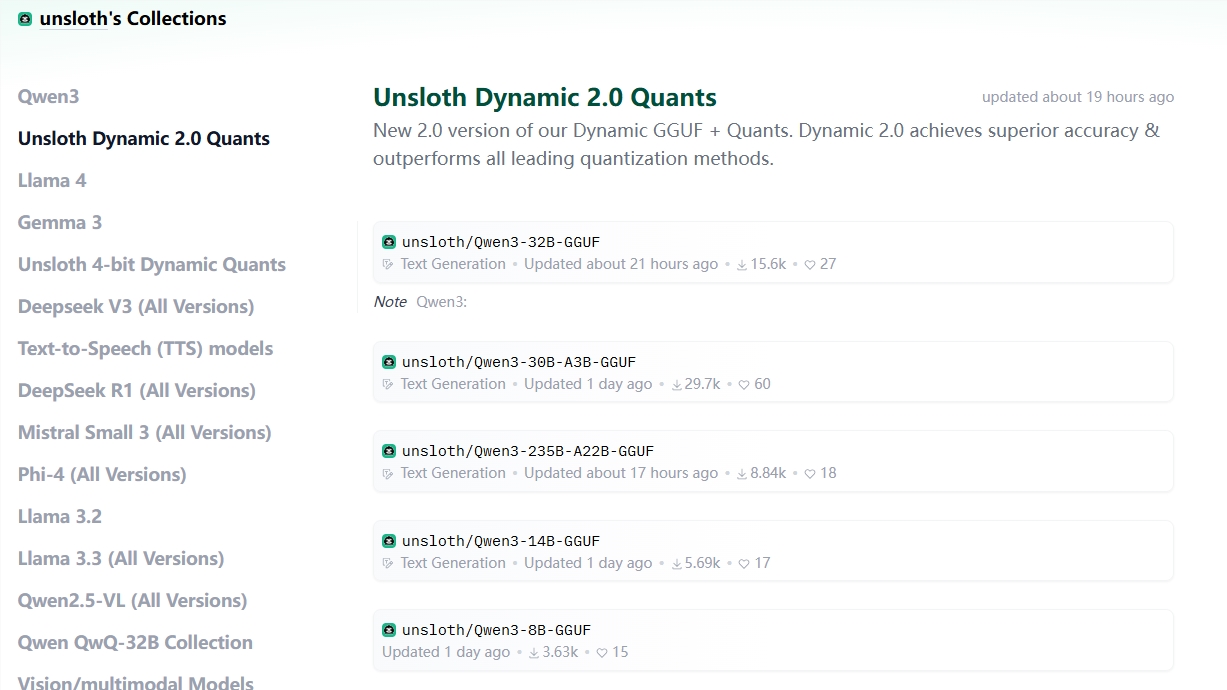The width and height of the screenshot is (1227, 690).
Task: Open Vision/multimodal Models collection
Action: click(x=136, y=683)
